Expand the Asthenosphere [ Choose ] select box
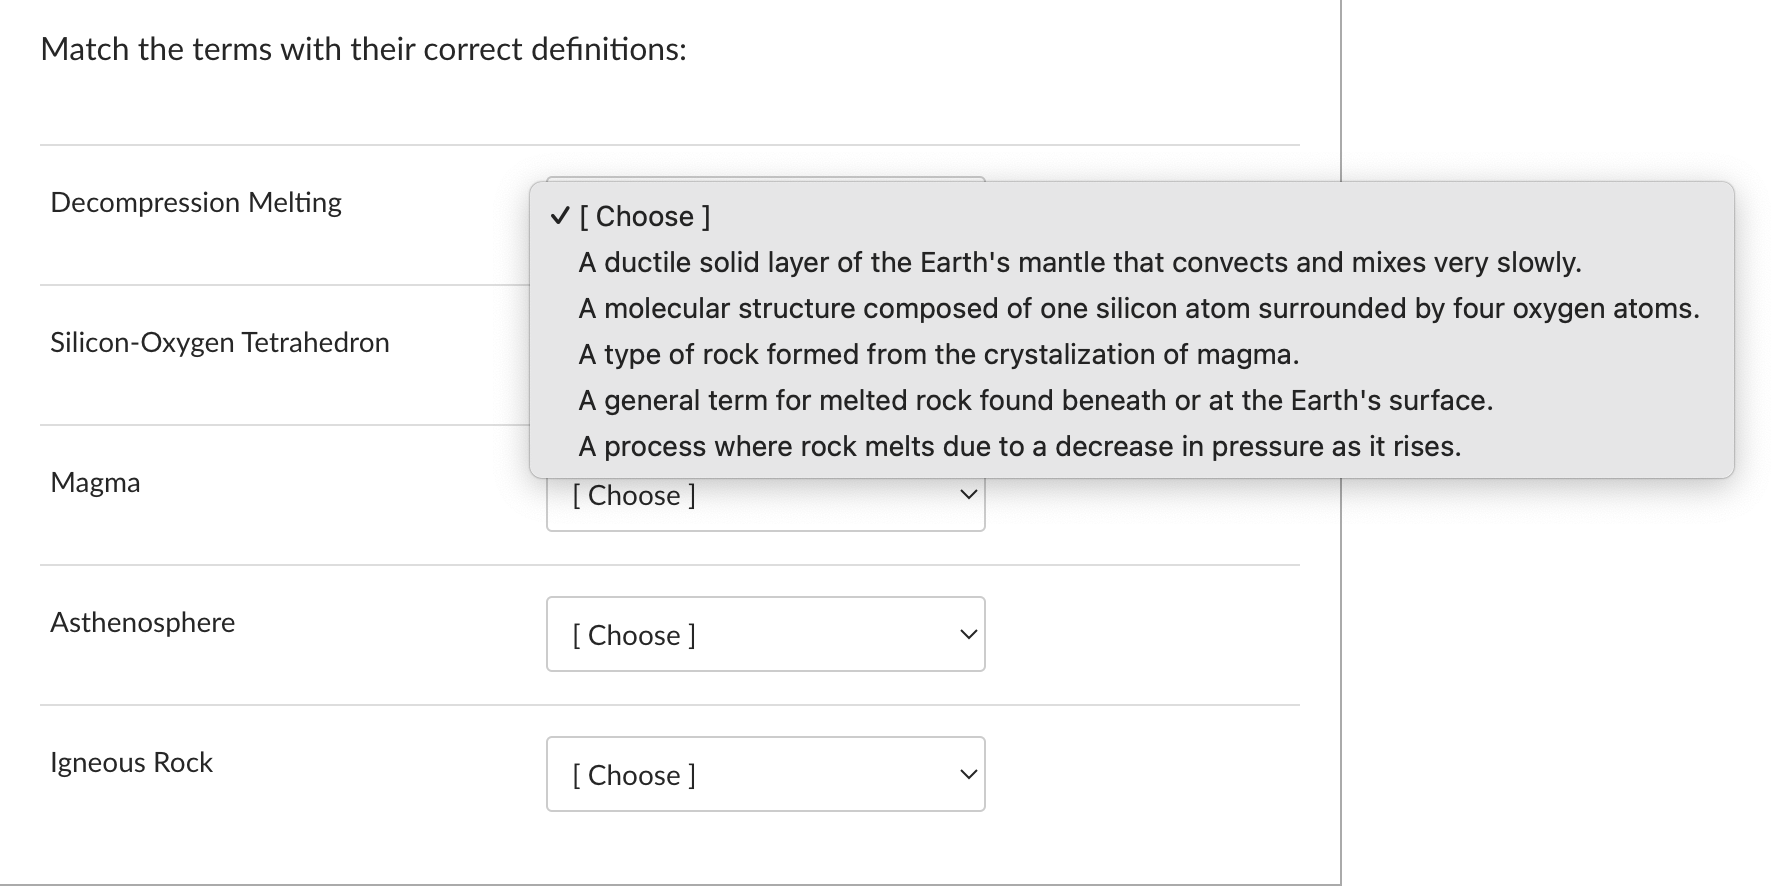1790x894 pixels. (764, 635)
